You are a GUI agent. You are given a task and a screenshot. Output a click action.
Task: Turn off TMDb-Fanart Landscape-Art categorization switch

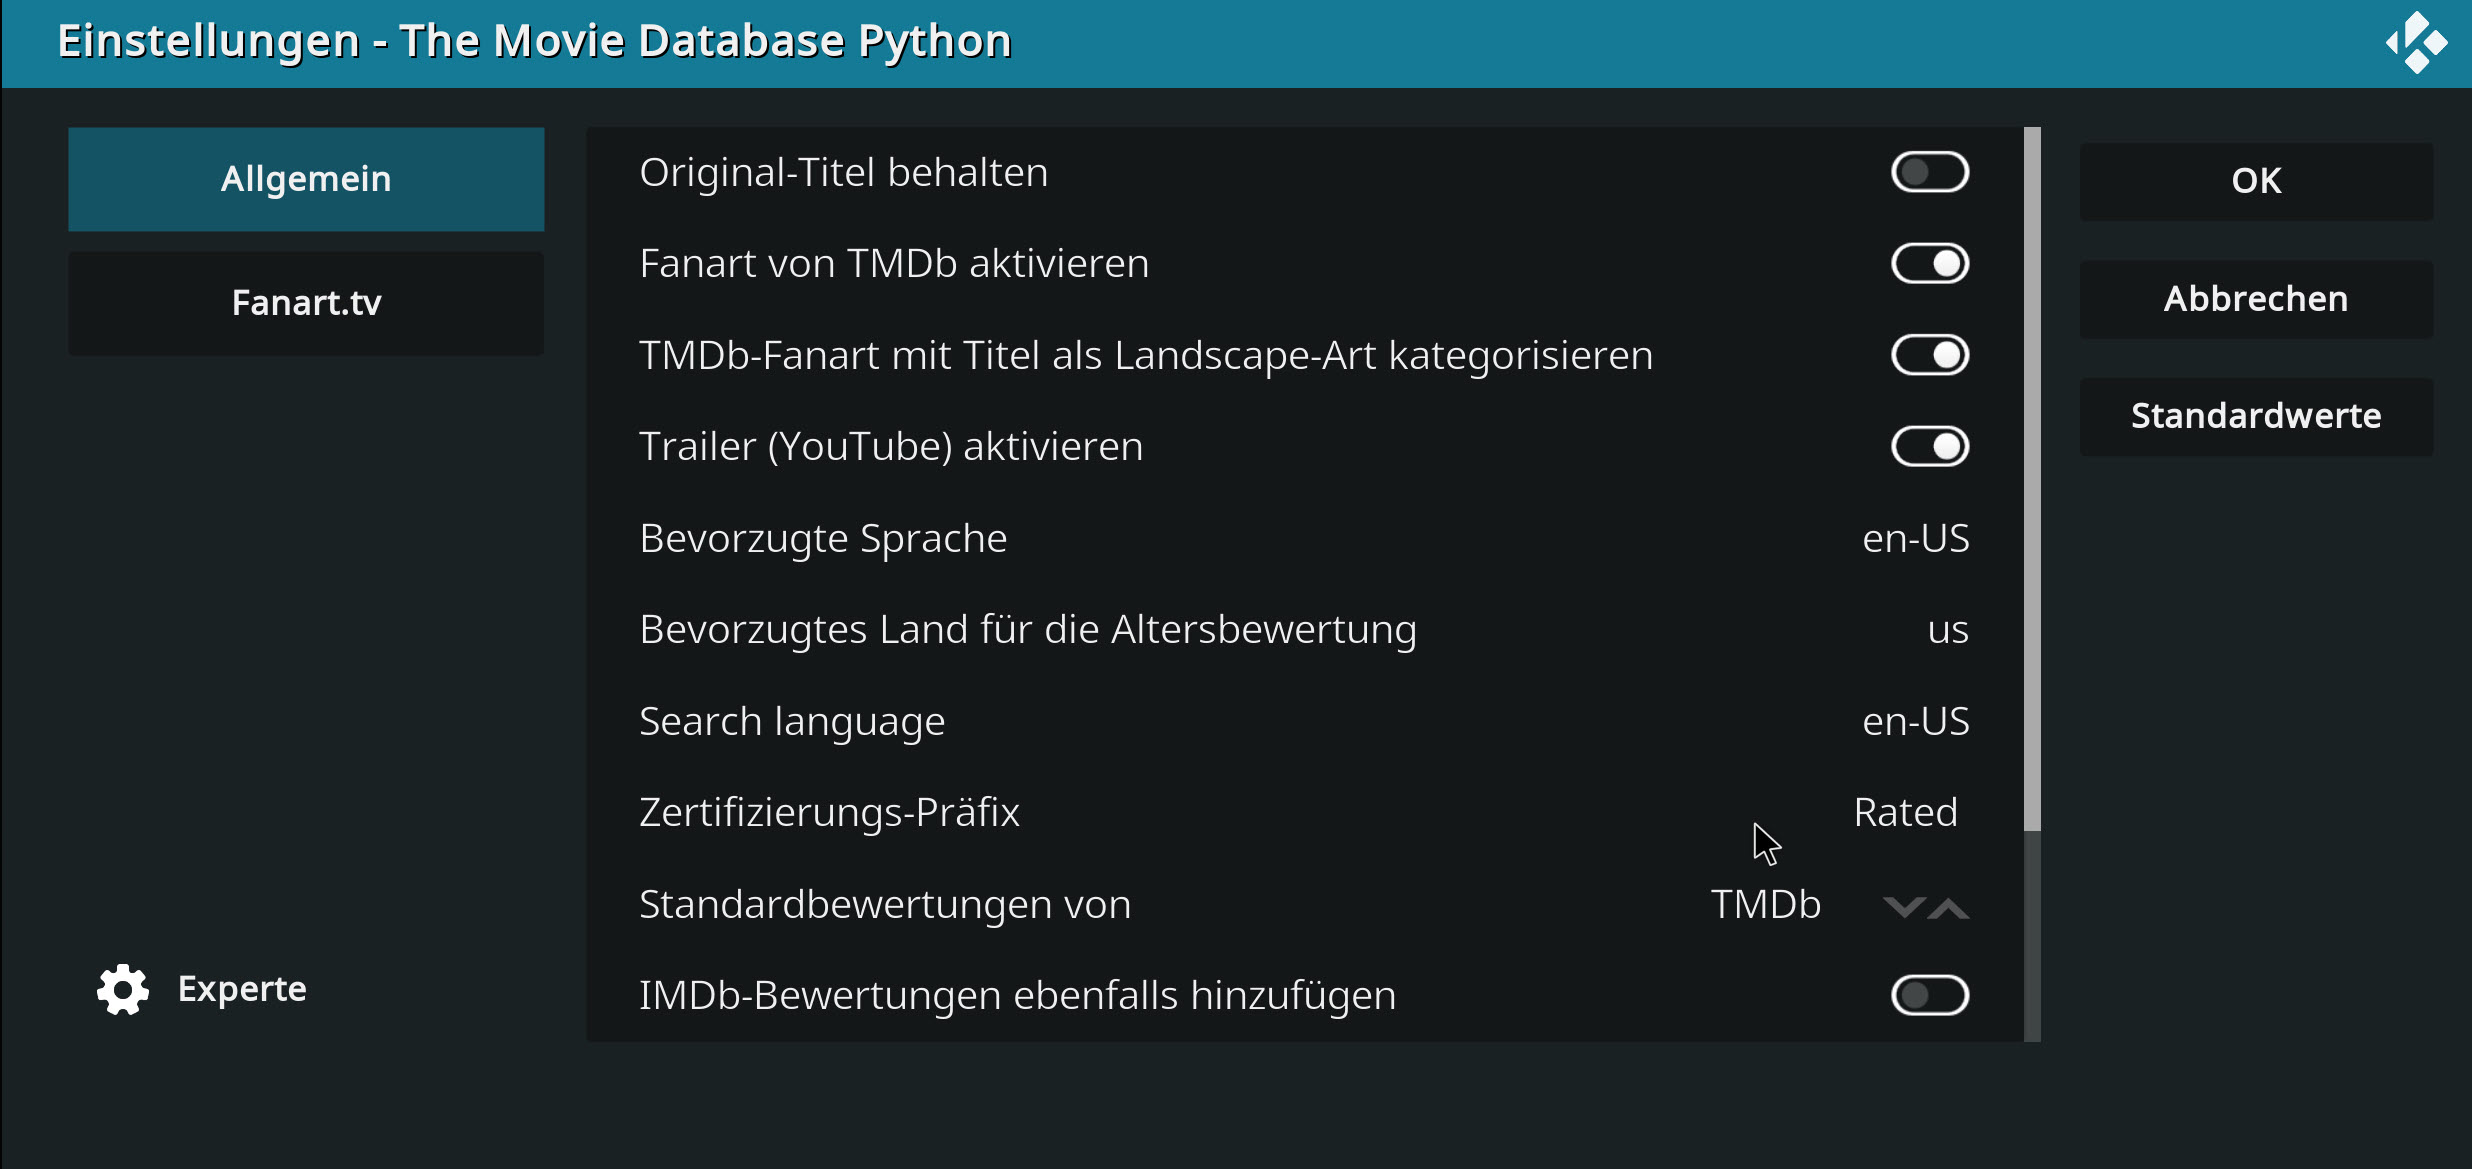click(x=1929, y=355)
